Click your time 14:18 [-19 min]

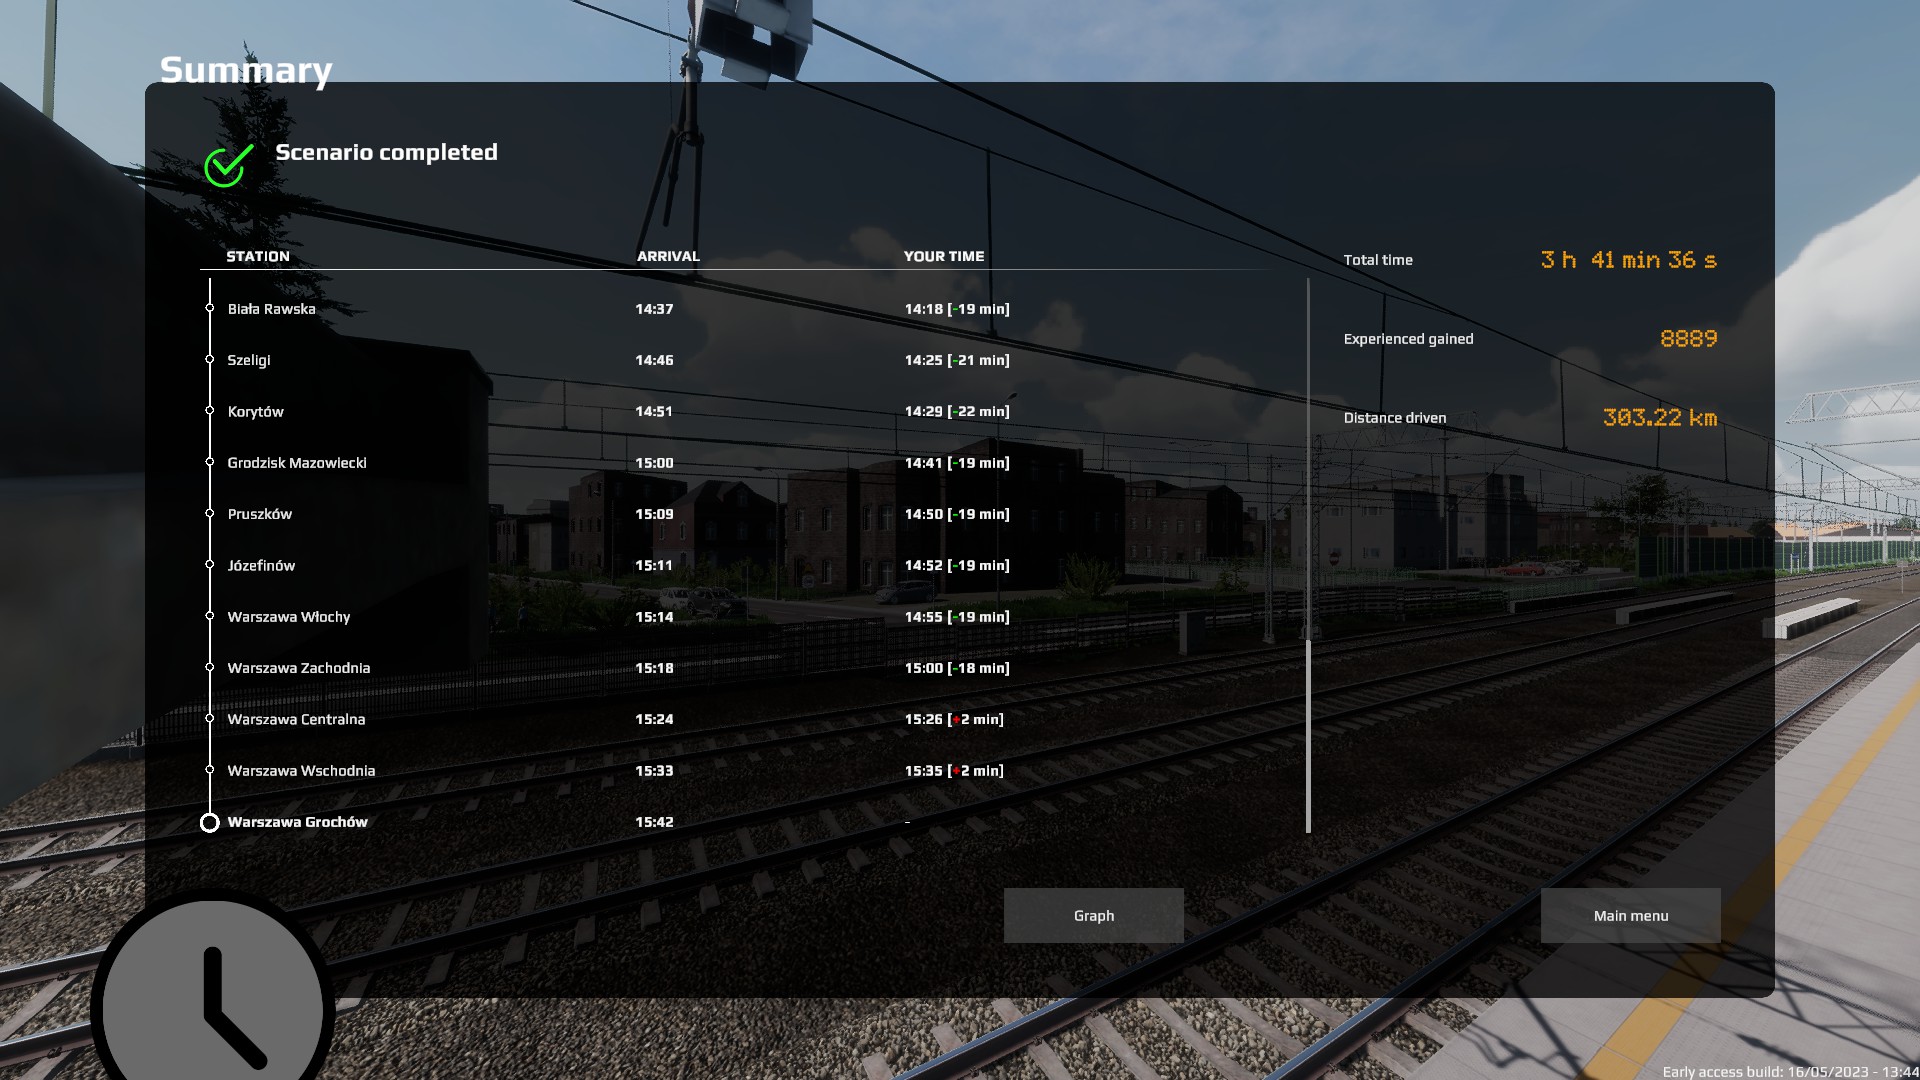(x=957, y=309)
